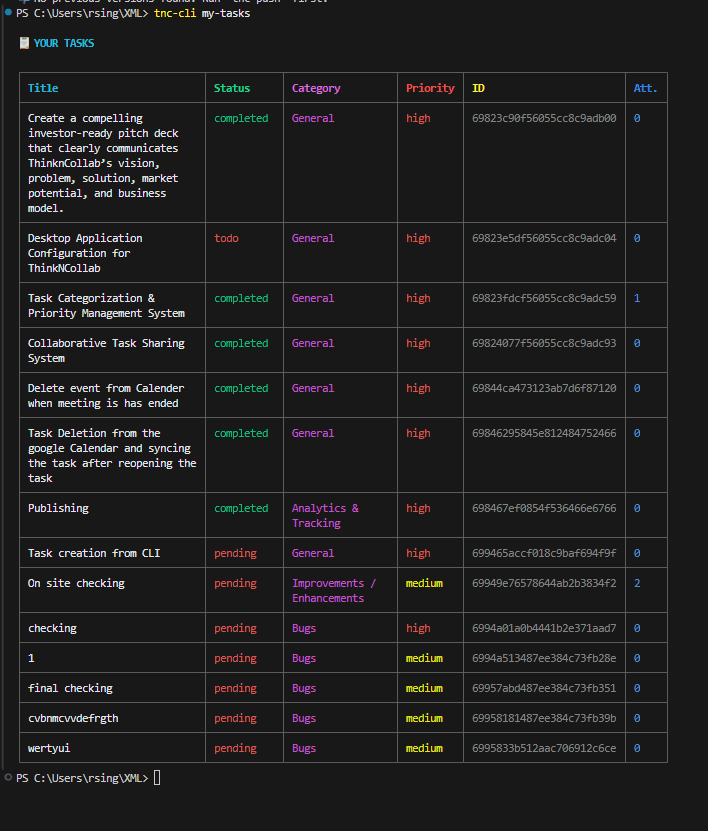Click the wertyui task title

(49, 748)
